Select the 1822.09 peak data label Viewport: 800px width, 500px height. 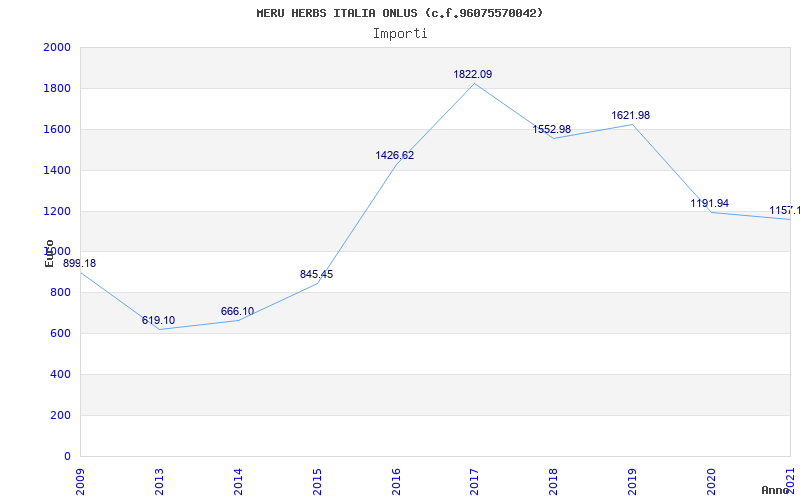point(473,74)
